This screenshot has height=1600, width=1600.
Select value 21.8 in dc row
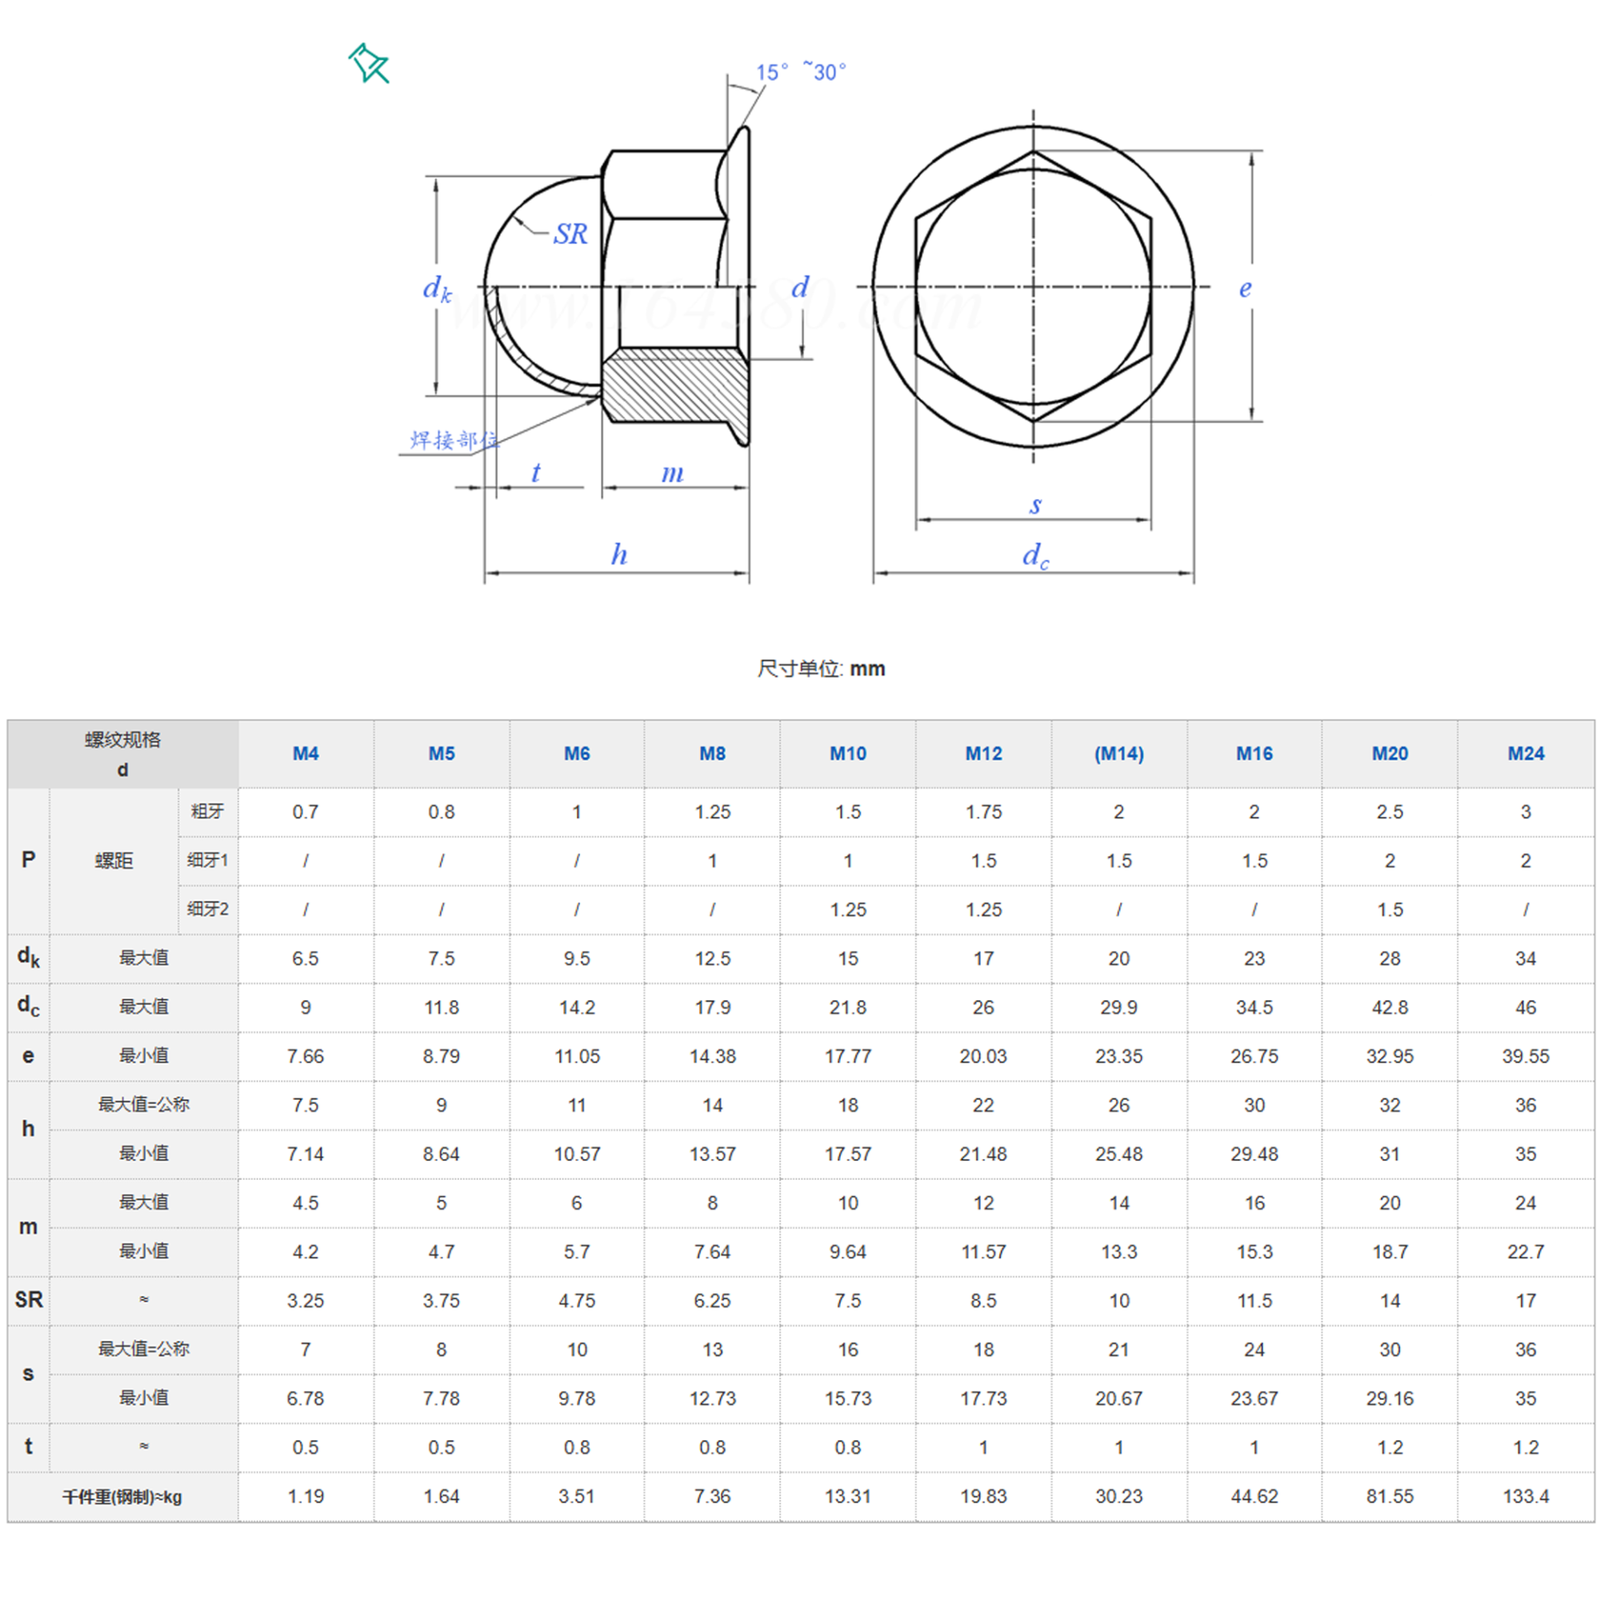(x=848, y=1007)
